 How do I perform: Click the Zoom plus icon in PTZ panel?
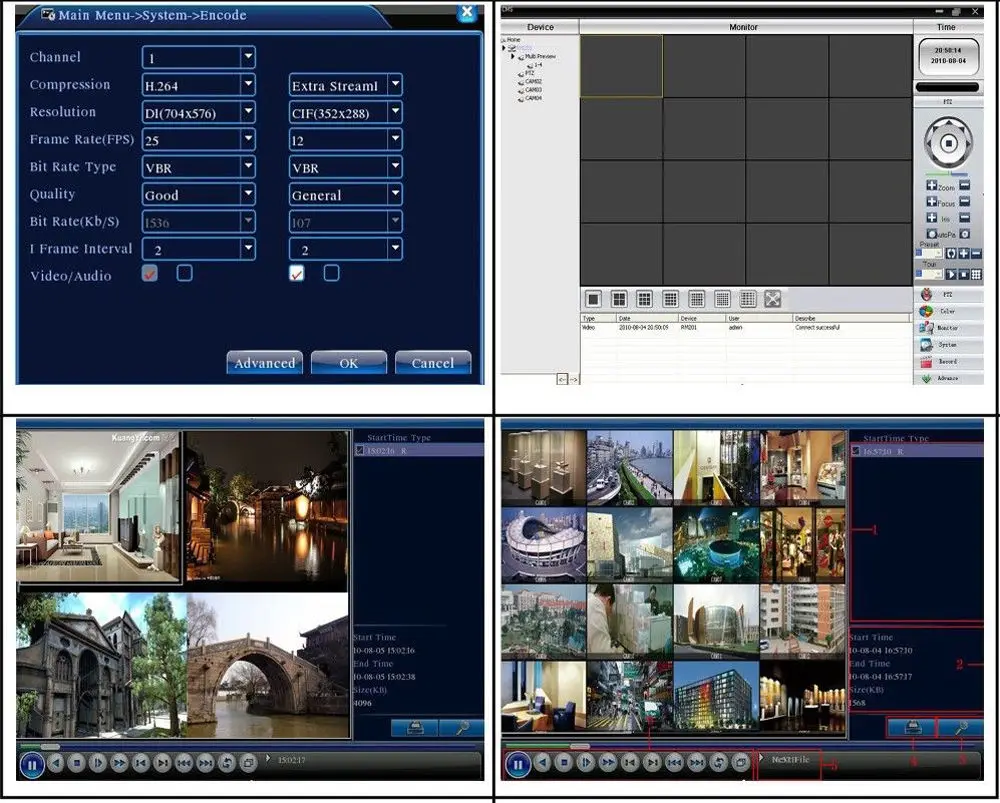click(x=931, y=186)
